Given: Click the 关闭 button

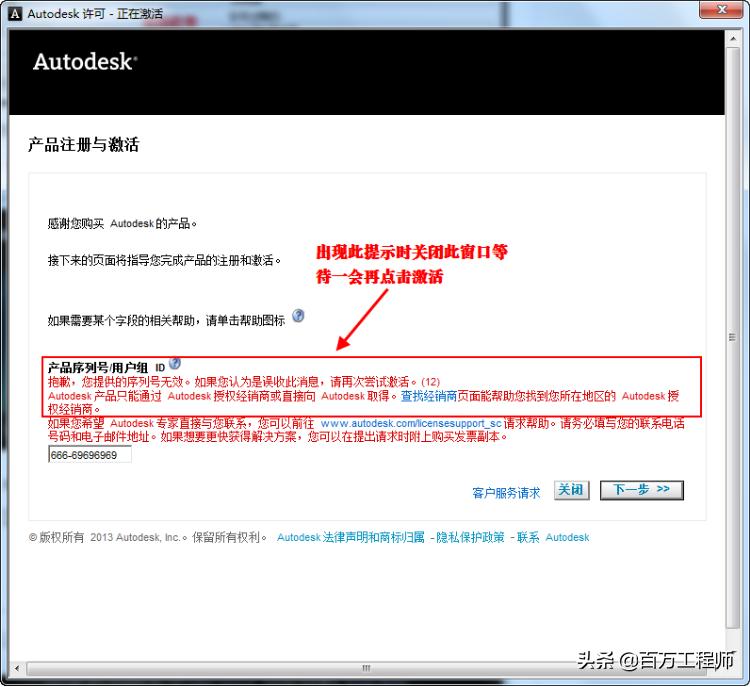Looking at the screenshot, I should tap(572, 490).
